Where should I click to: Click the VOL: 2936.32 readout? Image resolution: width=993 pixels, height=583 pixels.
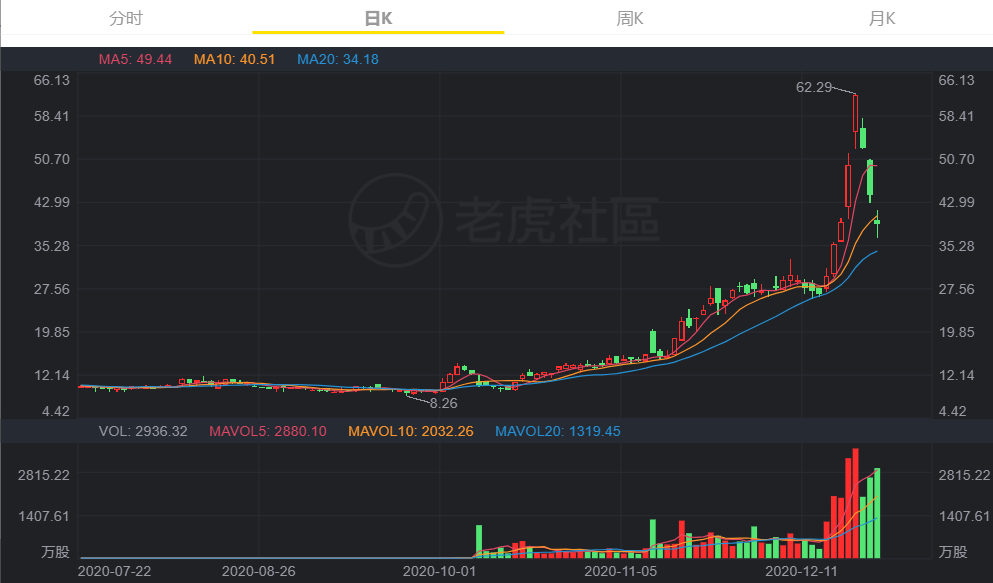pyautogui.click(x=143, y=431)
